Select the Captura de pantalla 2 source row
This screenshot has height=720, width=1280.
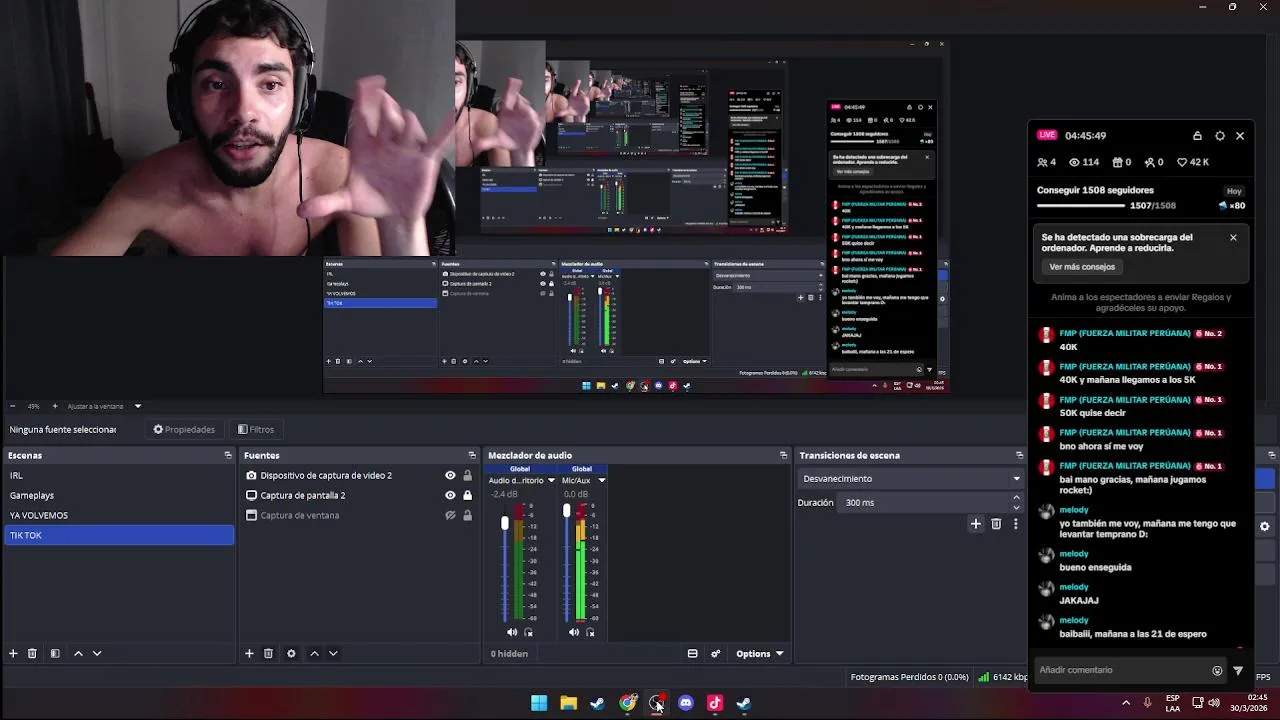[359, 495]
